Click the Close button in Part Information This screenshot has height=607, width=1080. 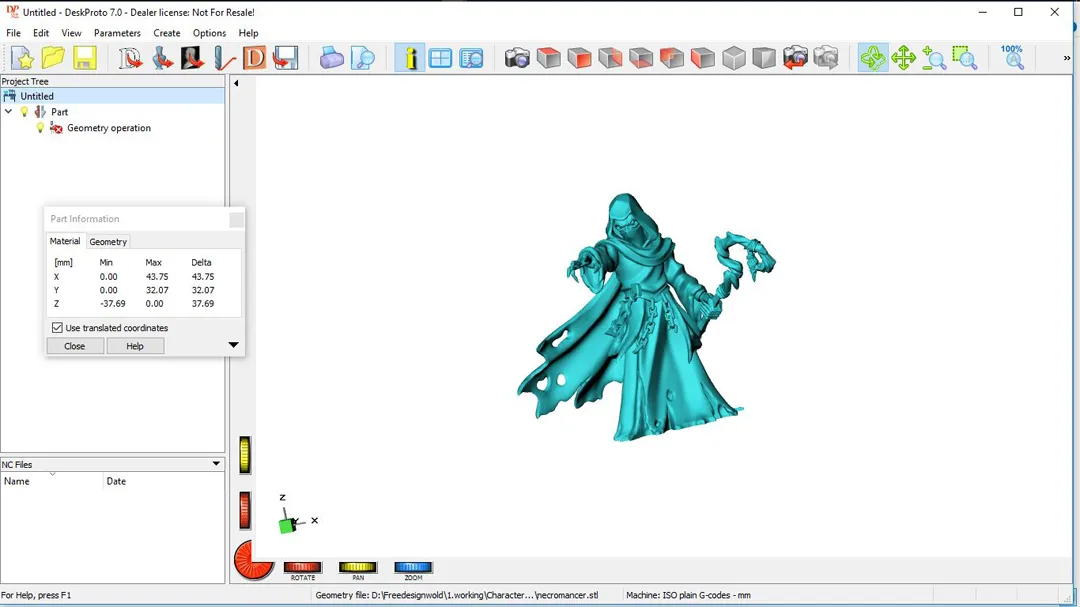(74, 346)
